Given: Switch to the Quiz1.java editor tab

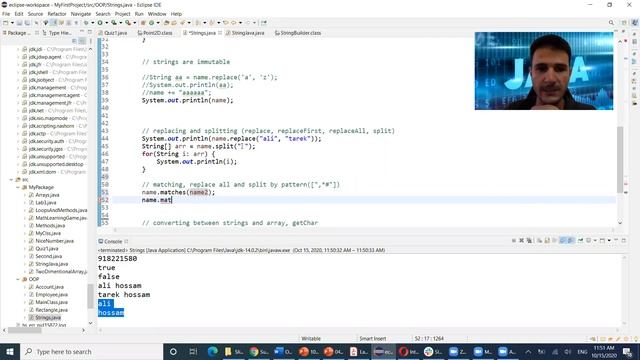Looking at the screenshot, I should (x=113, y=33).
